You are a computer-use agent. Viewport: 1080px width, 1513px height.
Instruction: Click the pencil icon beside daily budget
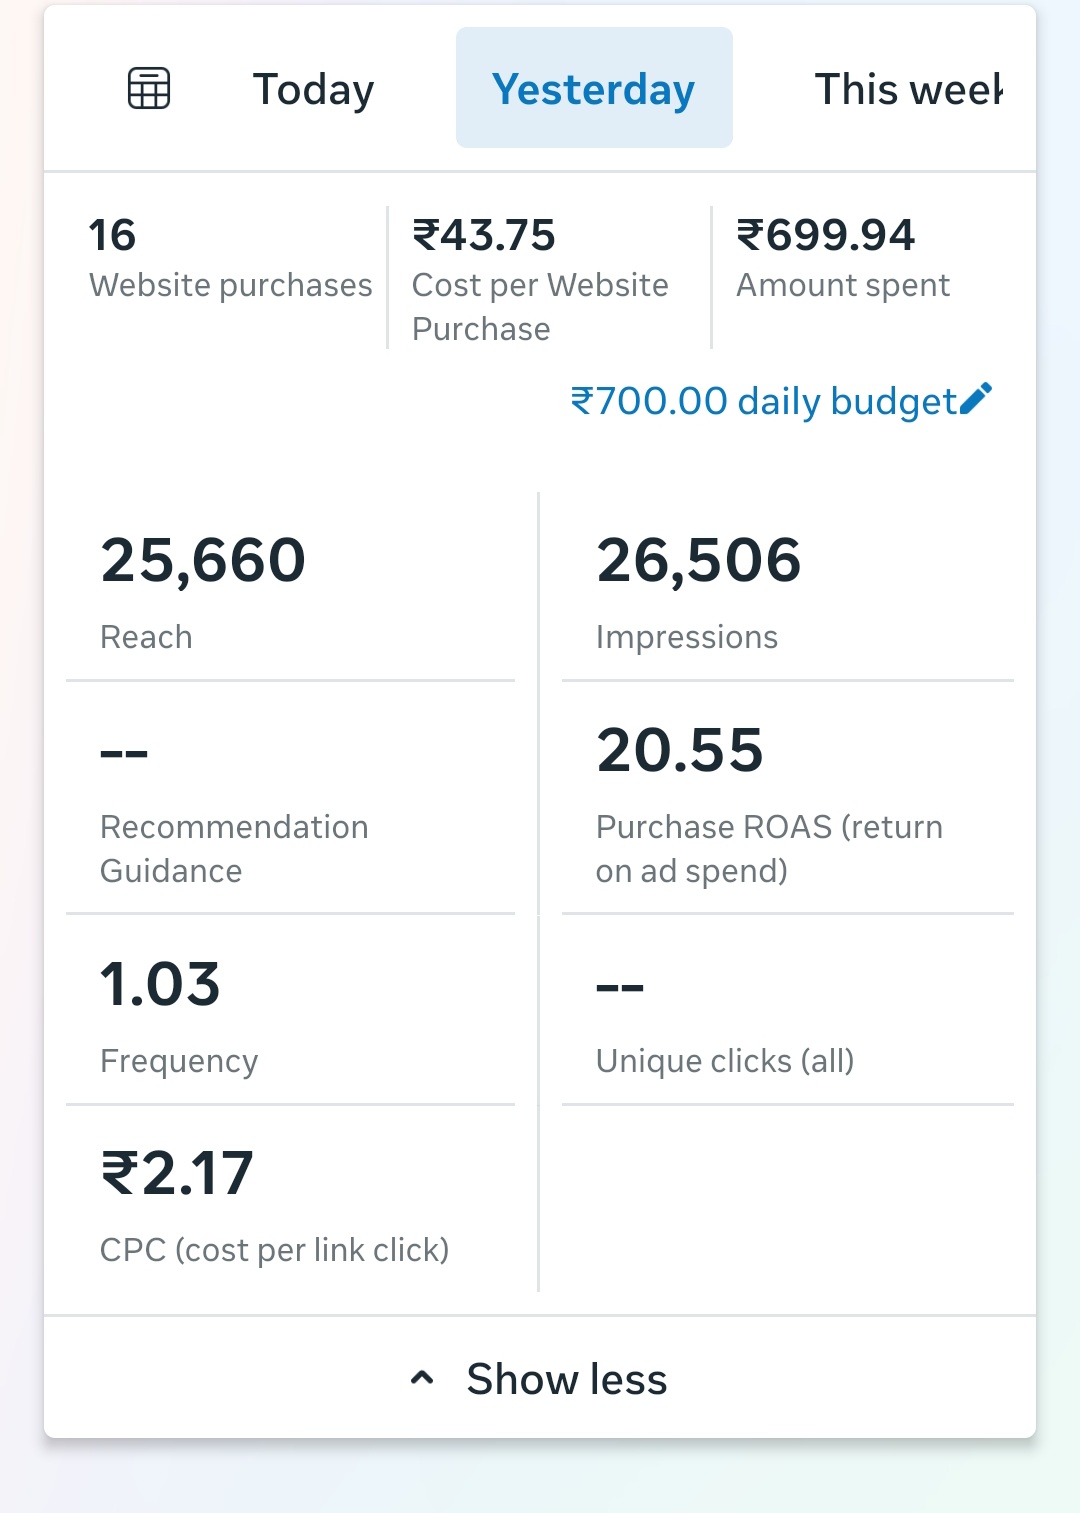[976, 398]
